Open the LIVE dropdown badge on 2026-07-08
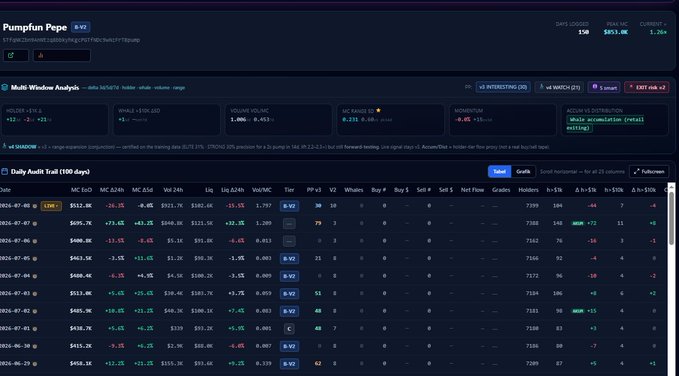Image resolution: width=679 pixels, height=376 pixels. point(51,206)
